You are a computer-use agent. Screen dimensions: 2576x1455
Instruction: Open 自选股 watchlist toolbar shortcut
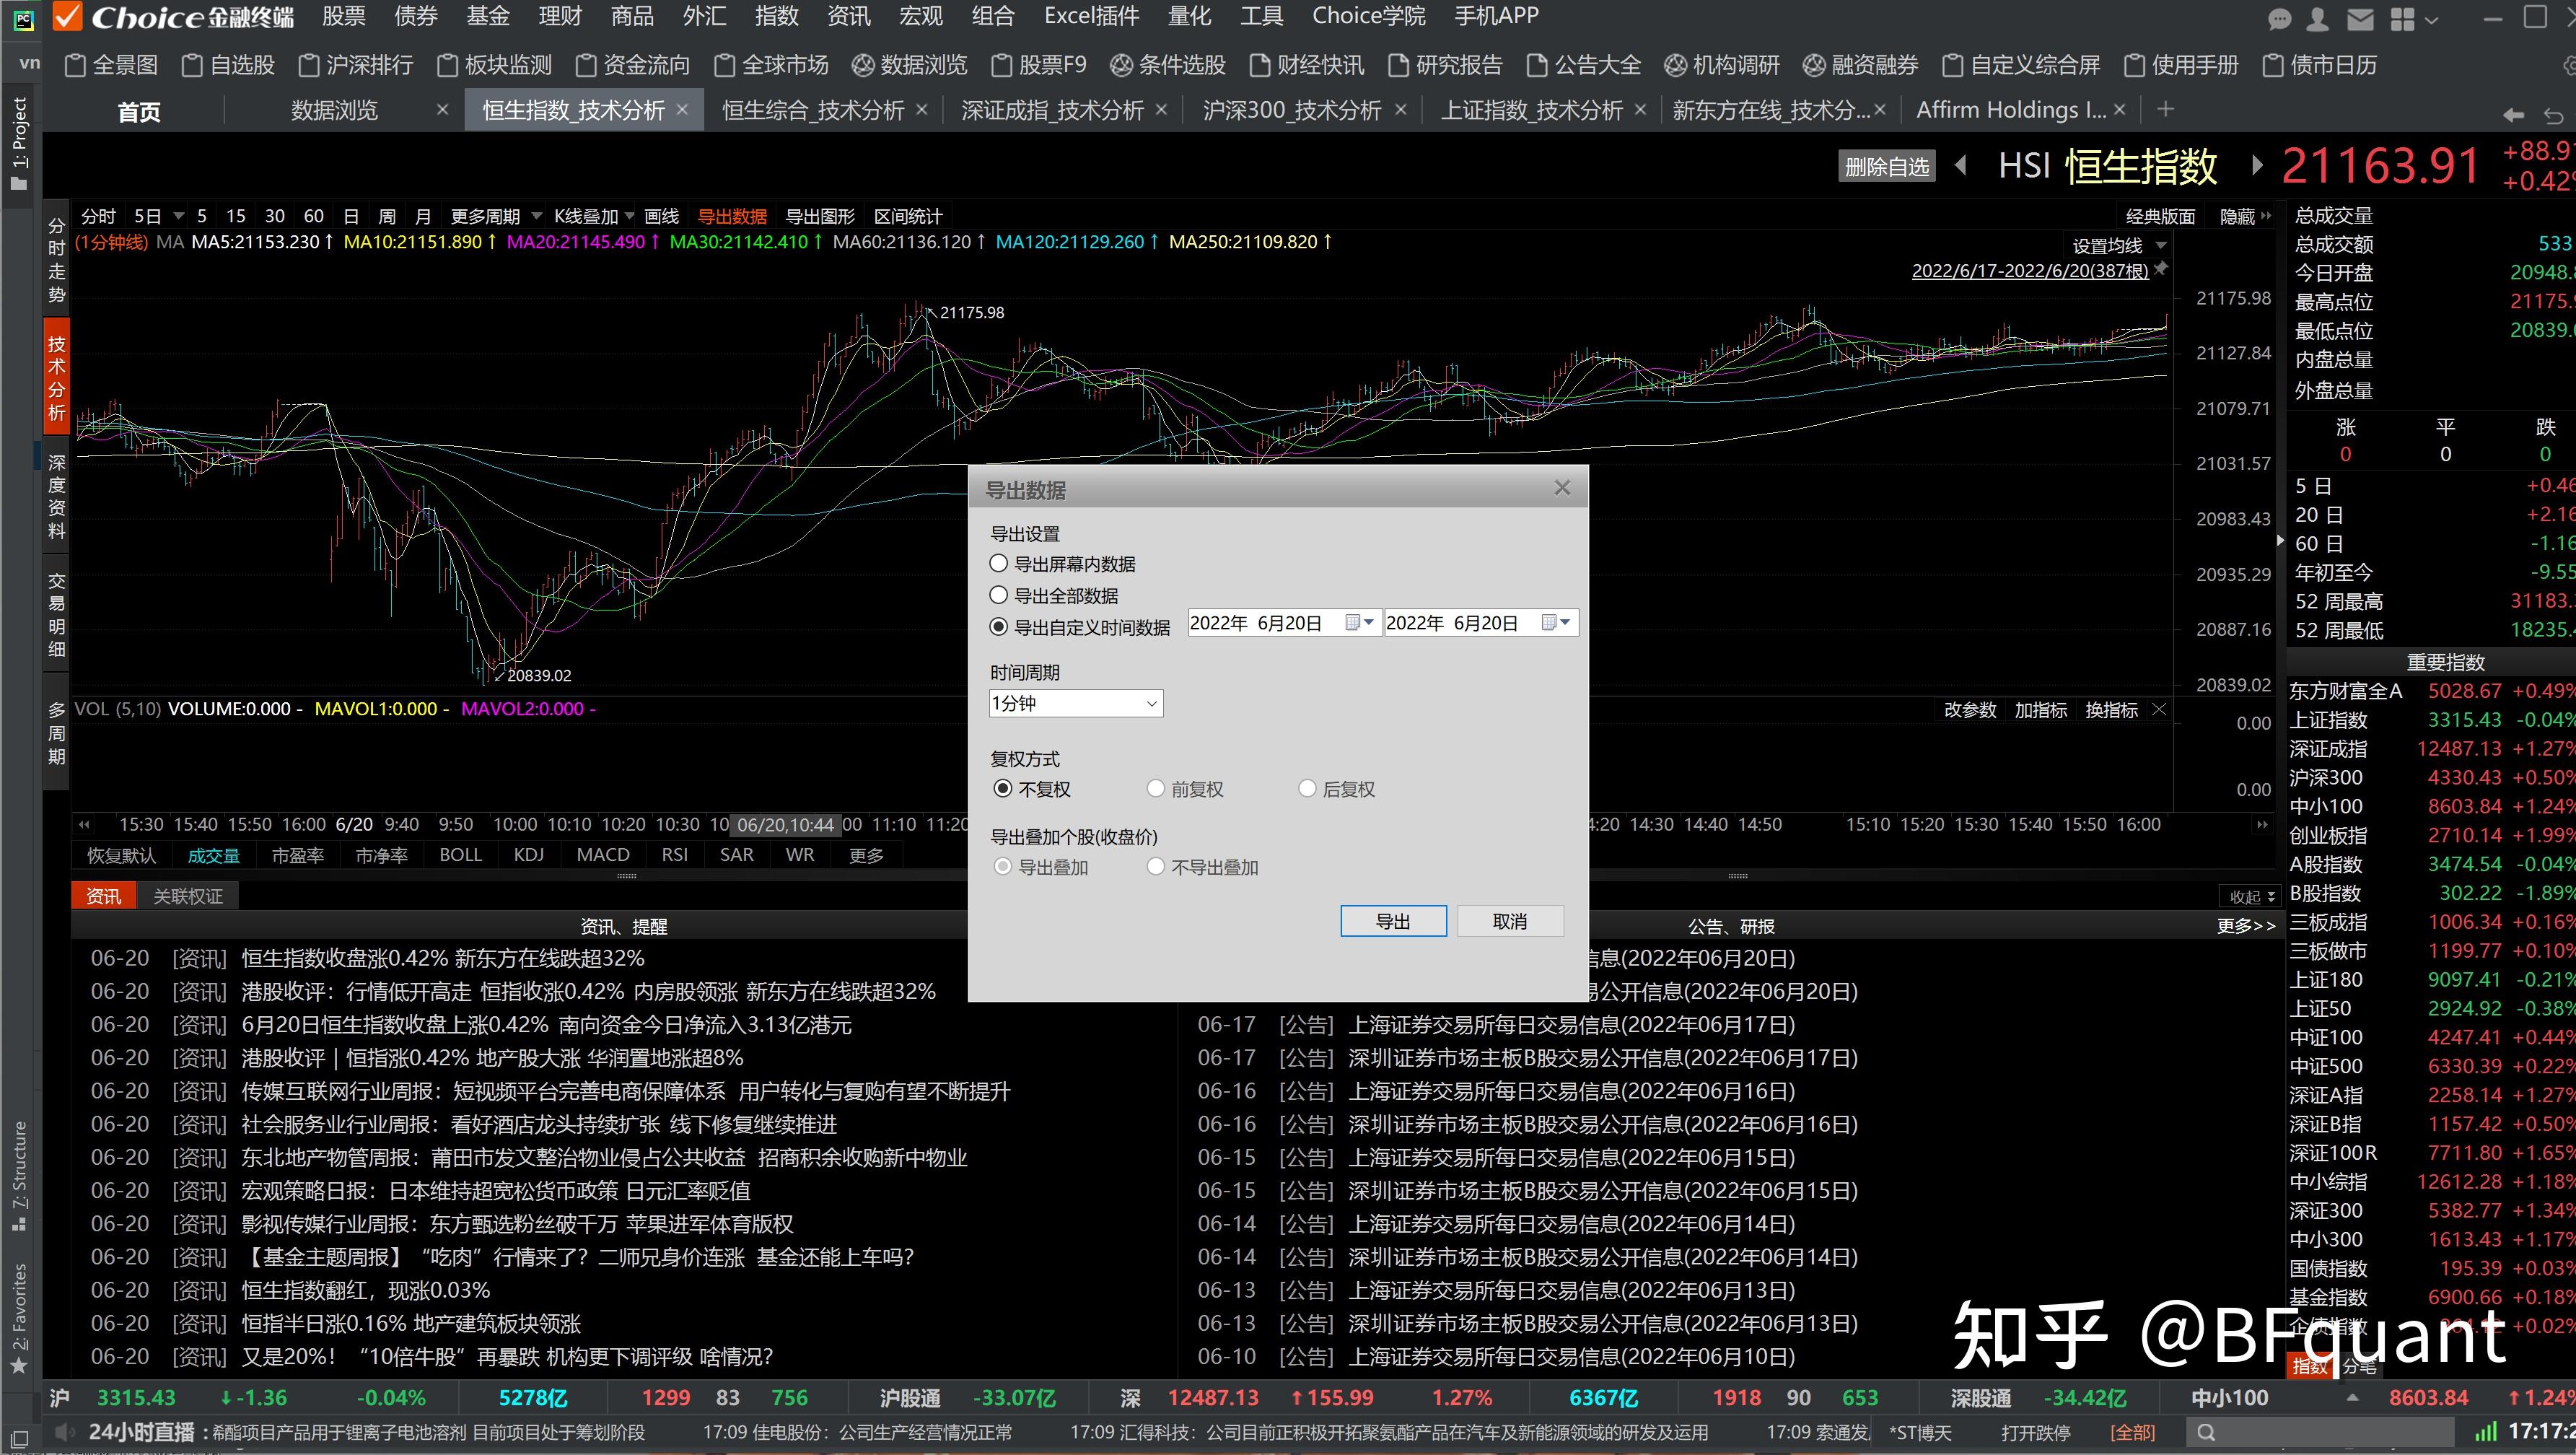pyautogui.click(x=228, y=65)
